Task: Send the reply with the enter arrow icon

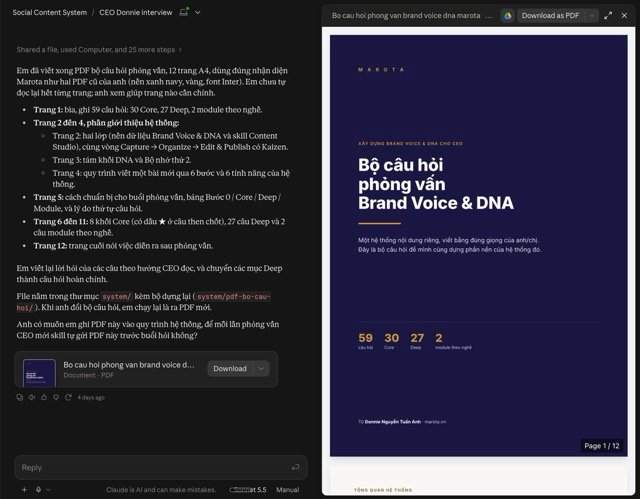Action: coord(296,467)
